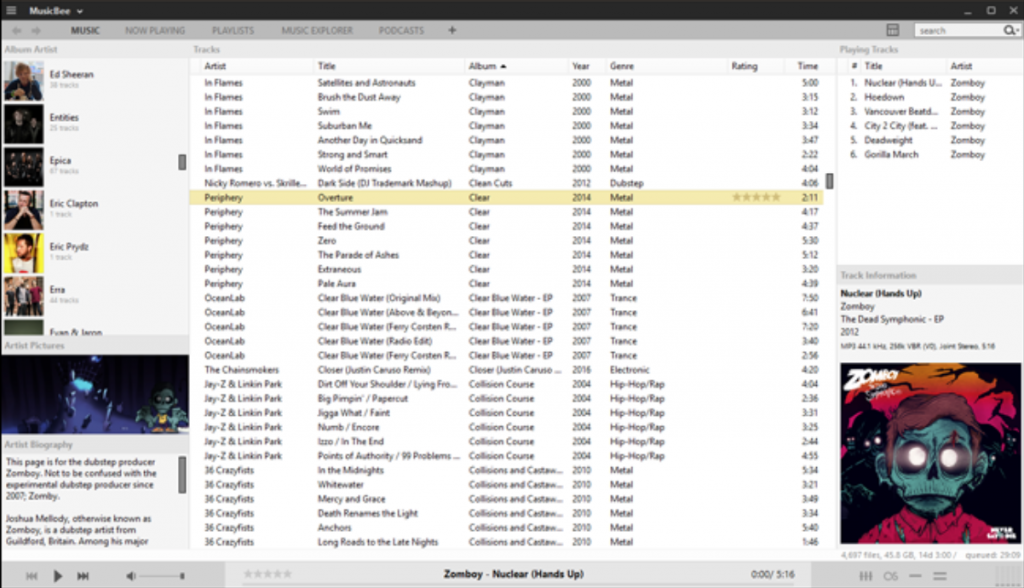Screen dimensions: 1024x588
Task: Click the Zomboy album cover artwork
Action: point(930,453)
